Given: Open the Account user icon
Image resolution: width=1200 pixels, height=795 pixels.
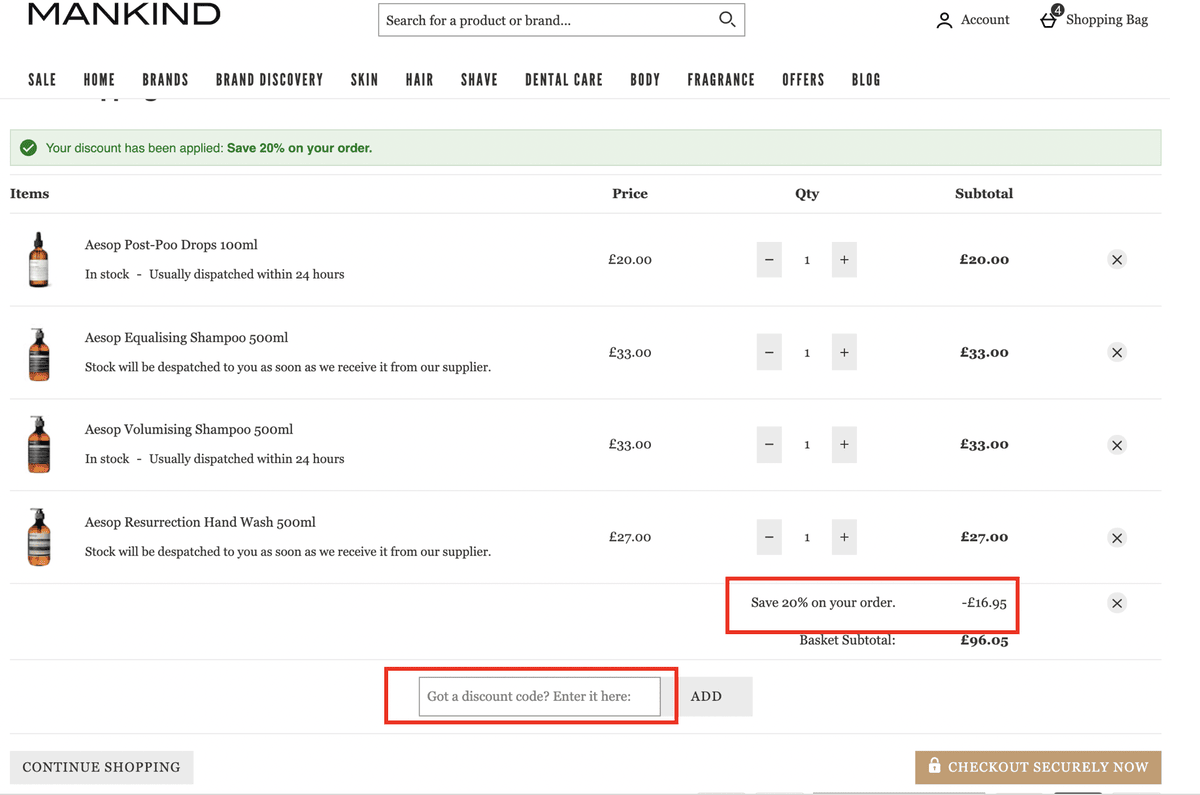Looking at the screenshot, I should pos(944,20).
